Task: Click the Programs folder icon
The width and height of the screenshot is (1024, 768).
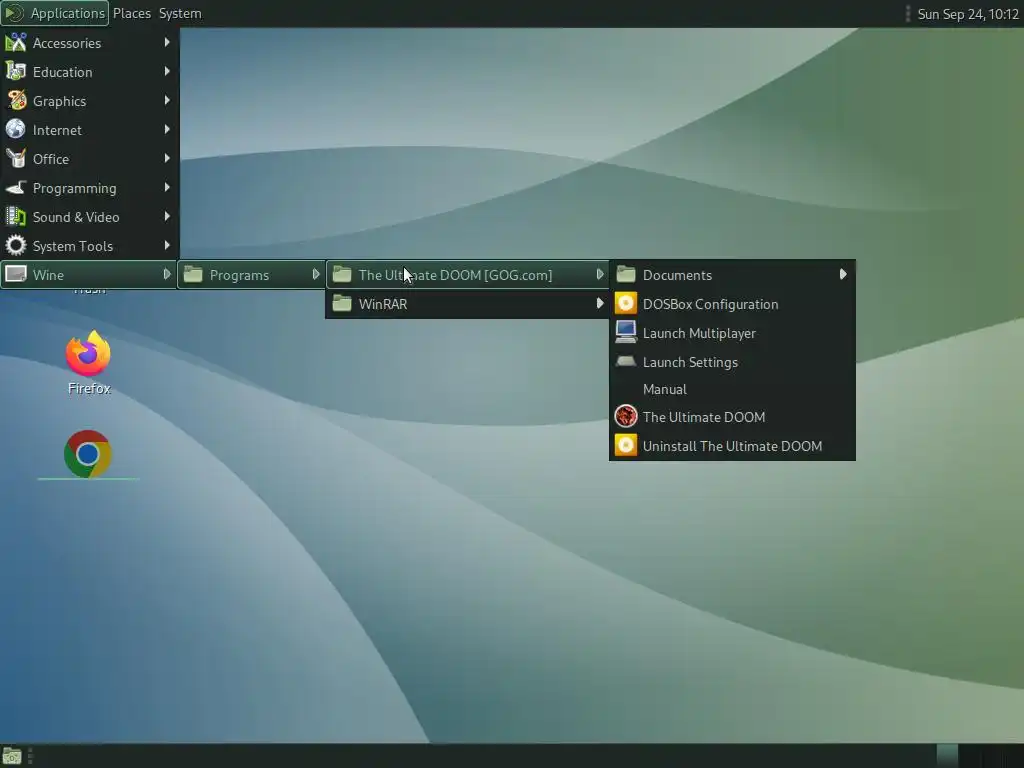Action: tap(193, 275)
